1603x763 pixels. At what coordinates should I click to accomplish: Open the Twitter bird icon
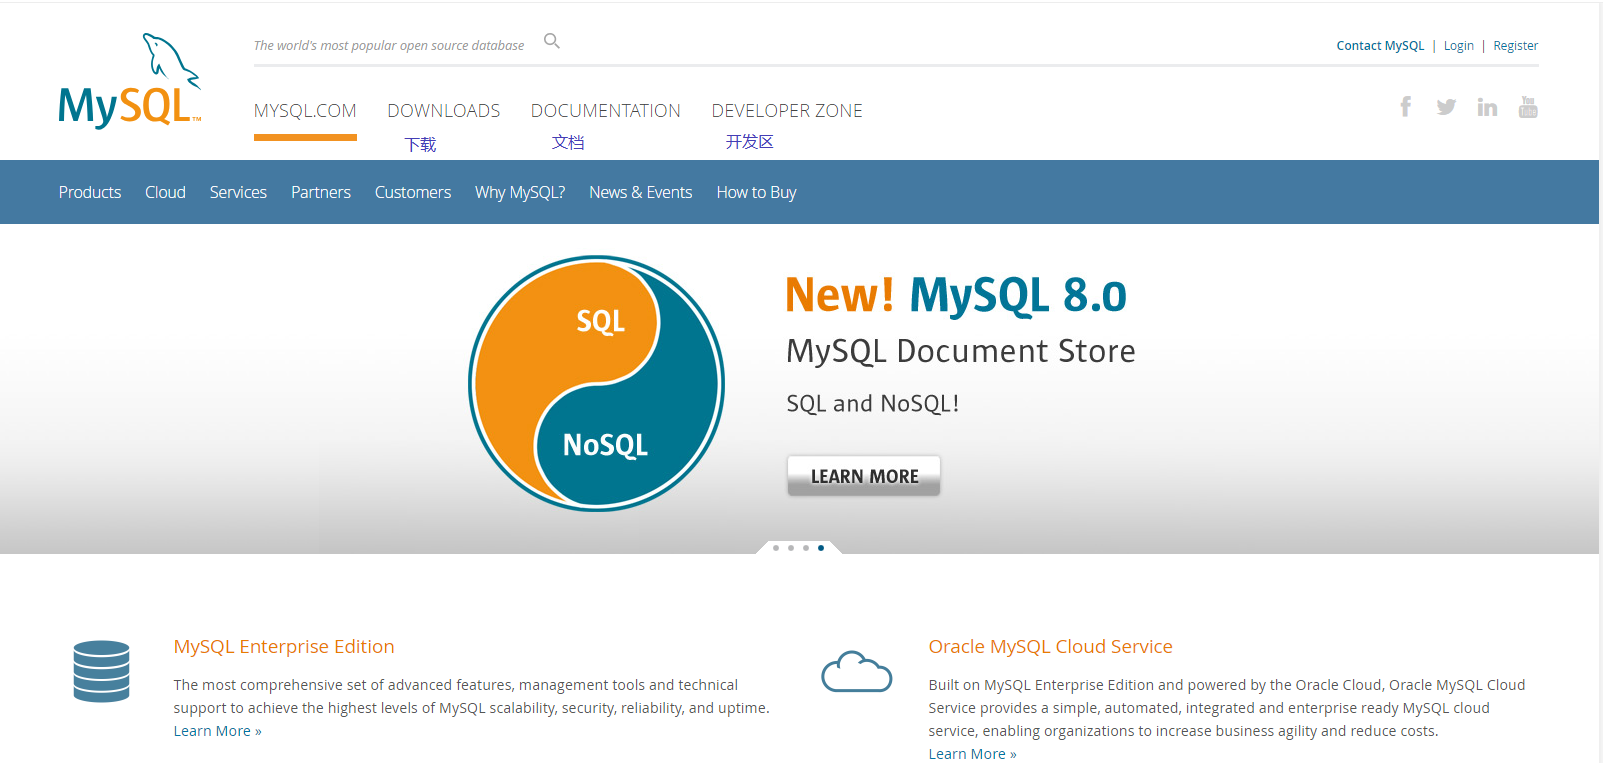point(1446,107)
